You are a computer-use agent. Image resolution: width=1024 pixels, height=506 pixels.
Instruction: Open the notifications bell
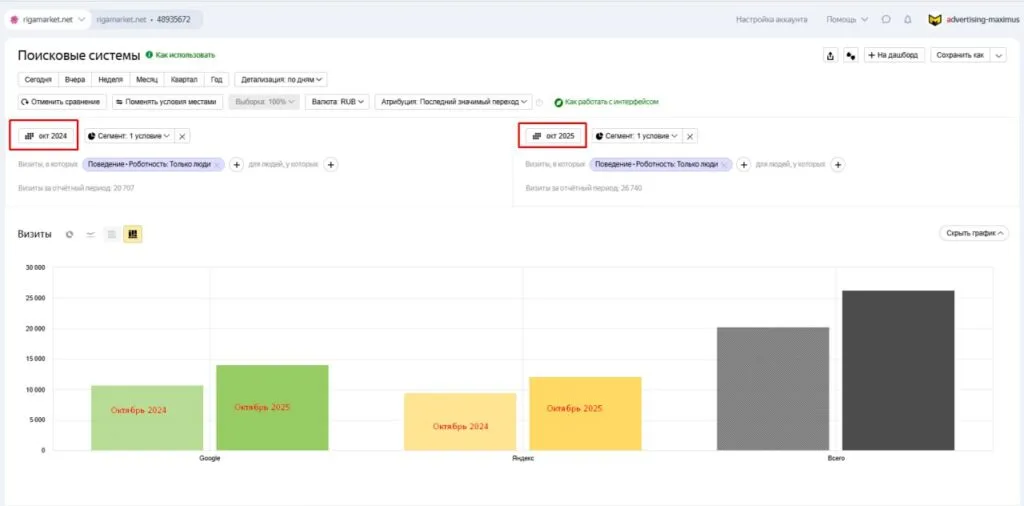908,20
